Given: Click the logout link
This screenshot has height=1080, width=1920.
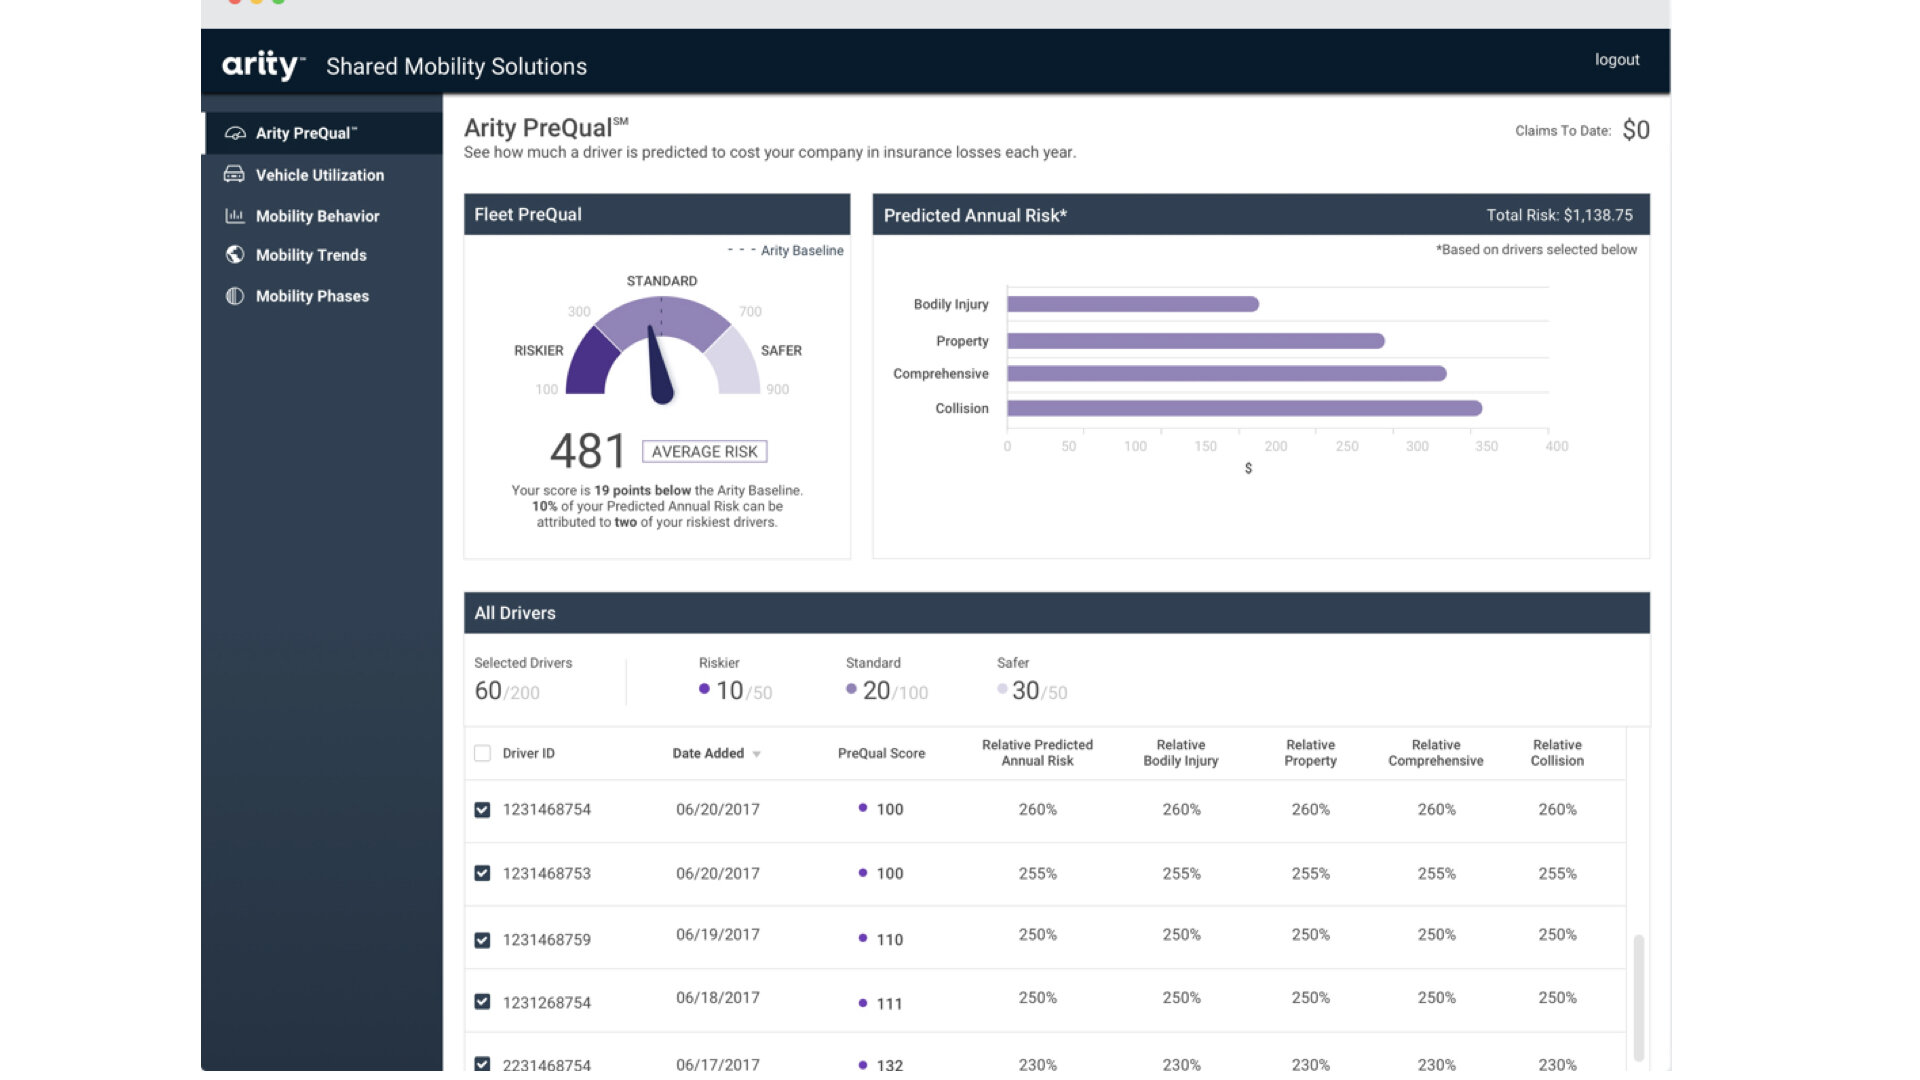Looking at the screenshot, I should [1617, 60].
